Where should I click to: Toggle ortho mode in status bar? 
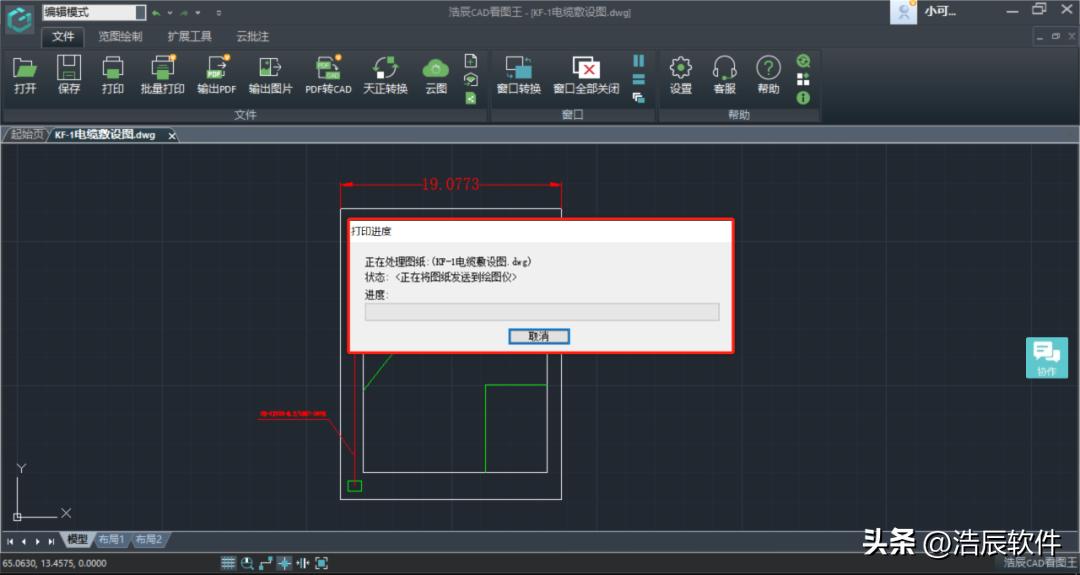(266, 563)
